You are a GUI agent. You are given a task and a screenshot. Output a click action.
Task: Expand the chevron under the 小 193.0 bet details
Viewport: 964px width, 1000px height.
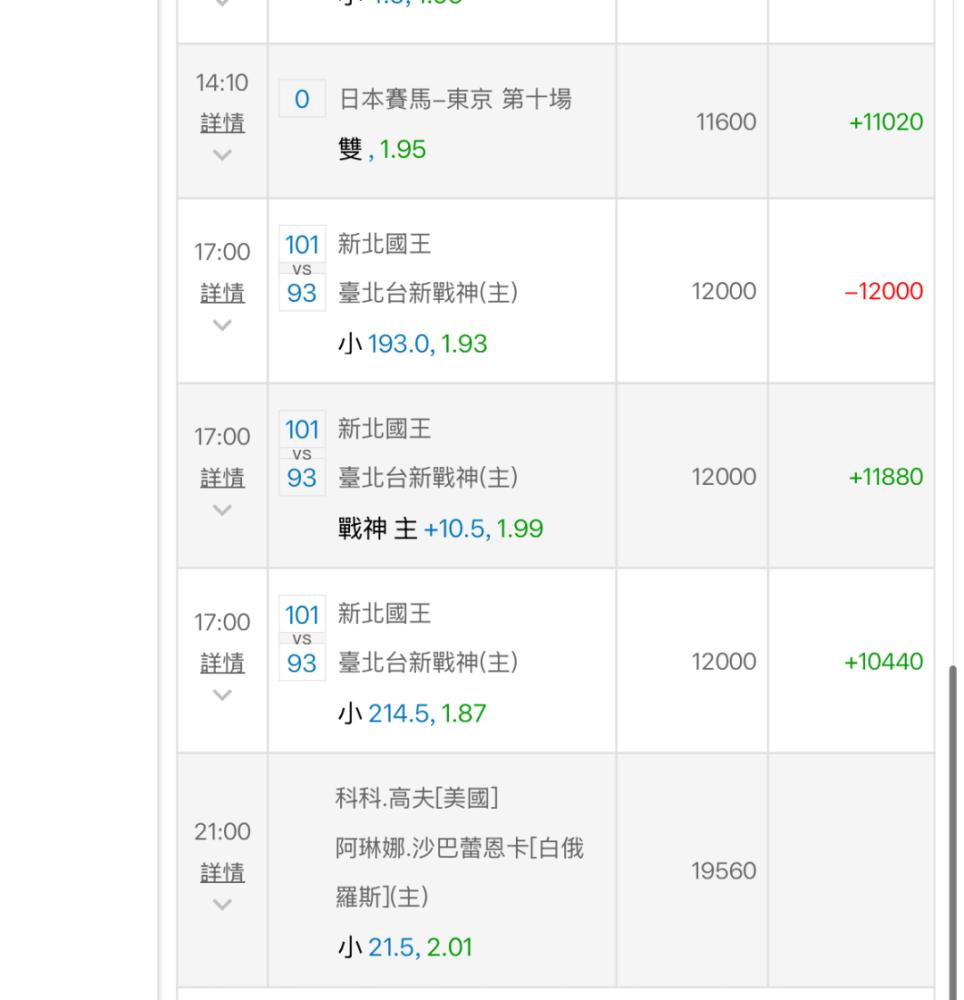222,325
